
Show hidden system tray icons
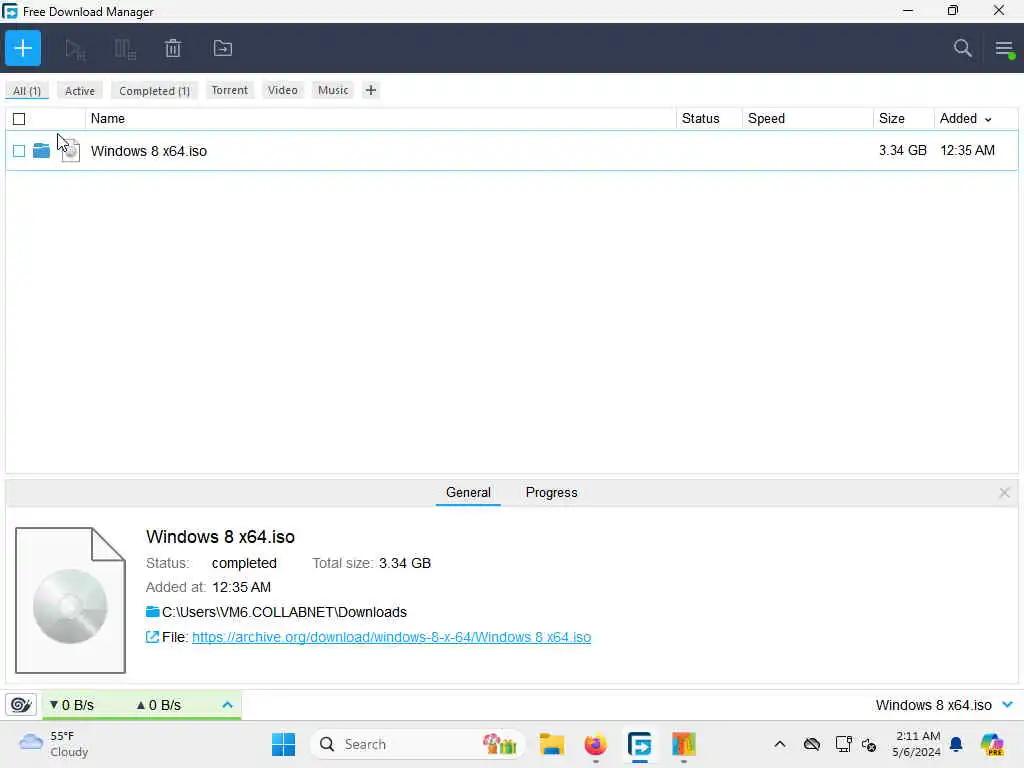coord(780,744)
